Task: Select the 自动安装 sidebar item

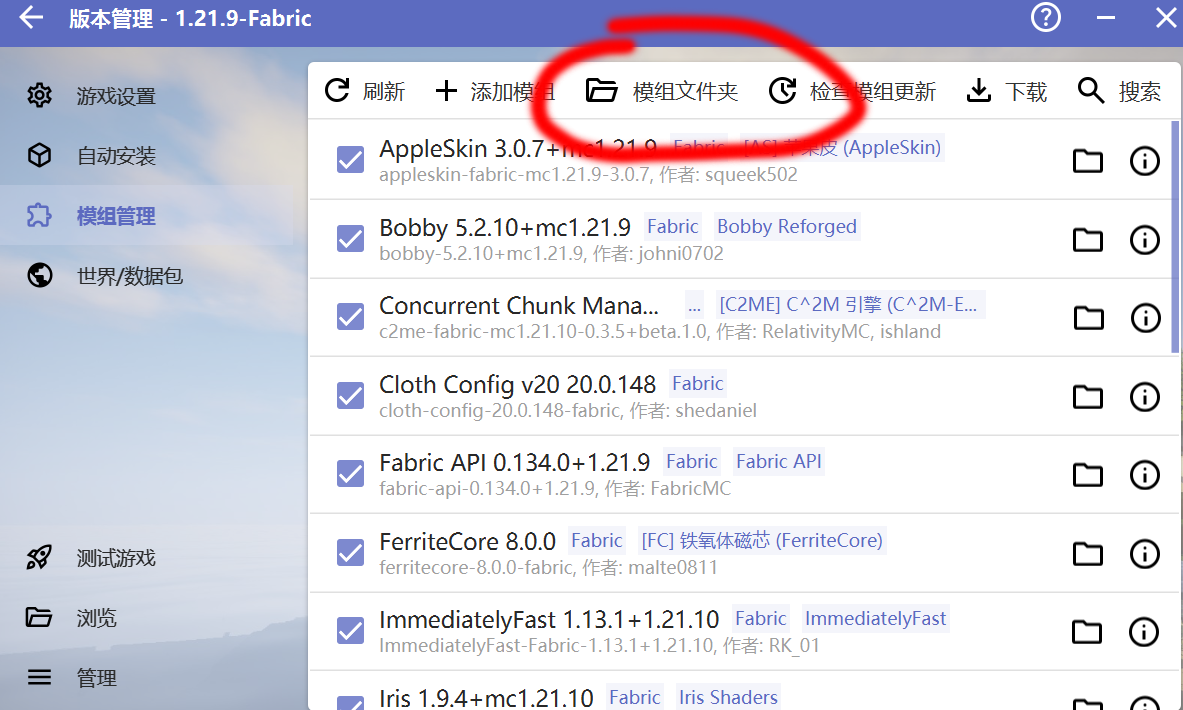Action: (x=115, y=156)
